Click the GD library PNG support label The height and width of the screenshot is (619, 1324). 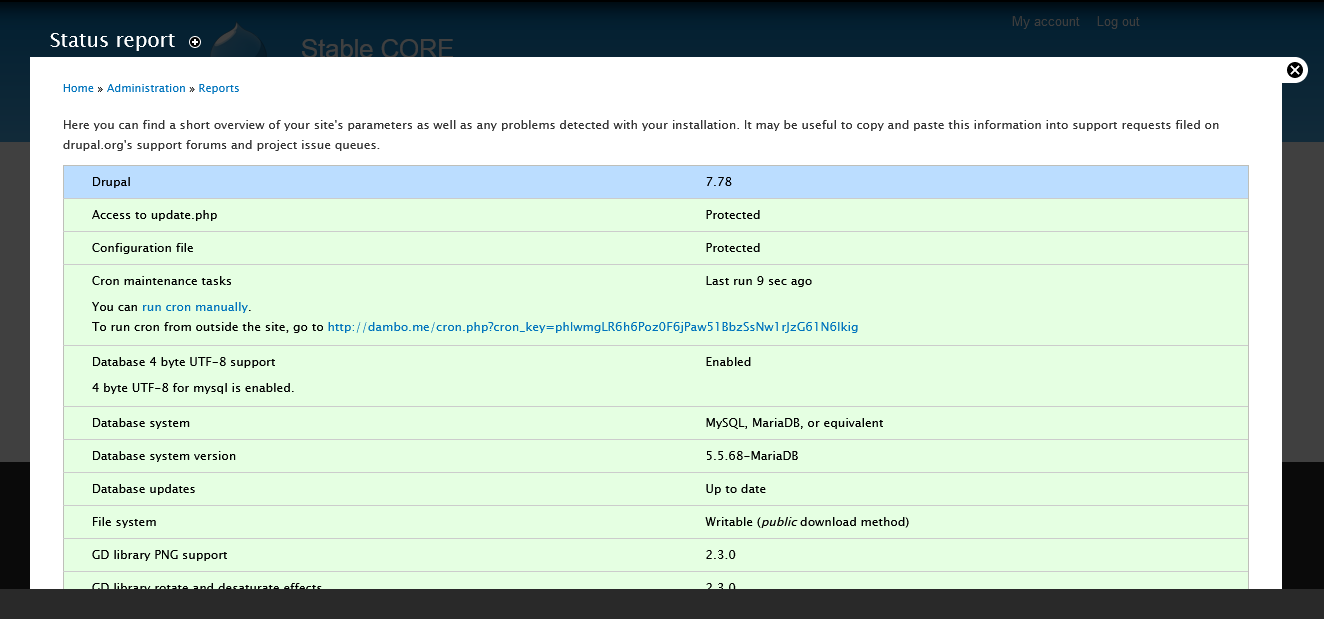click(x=159, y=555)
